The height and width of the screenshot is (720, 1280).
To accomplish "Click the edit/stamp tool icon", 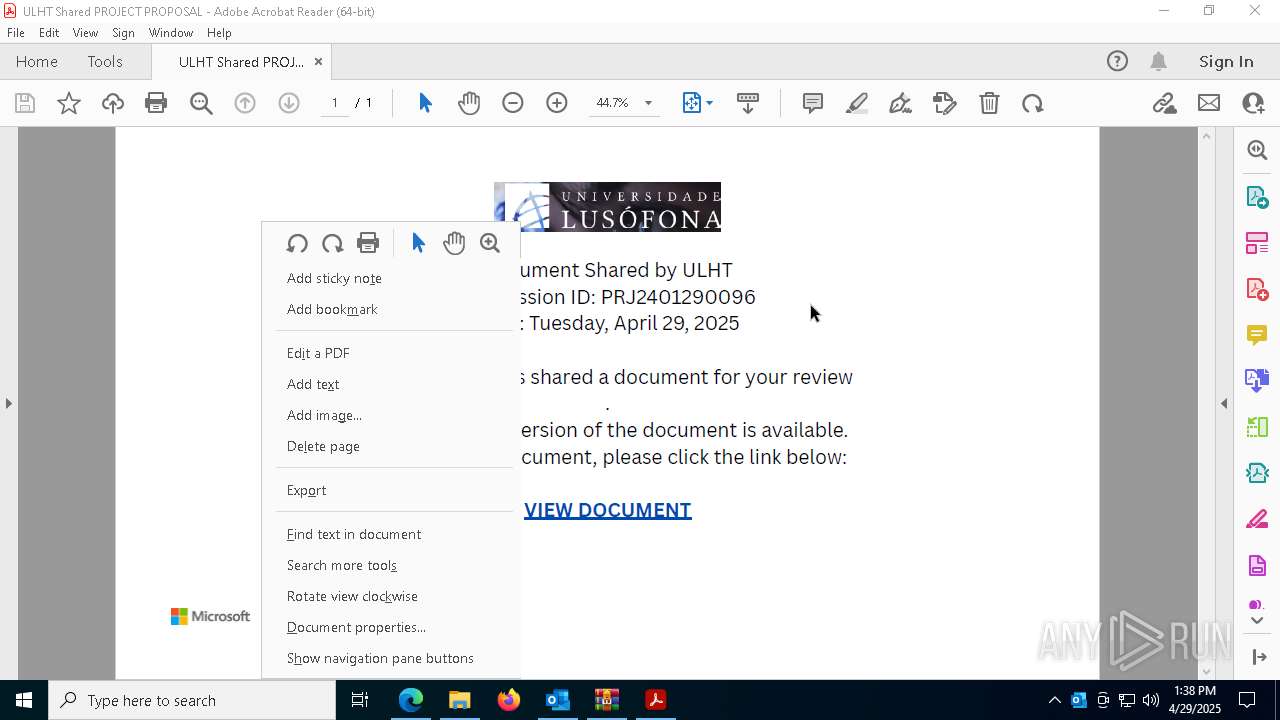I will 945,103.
